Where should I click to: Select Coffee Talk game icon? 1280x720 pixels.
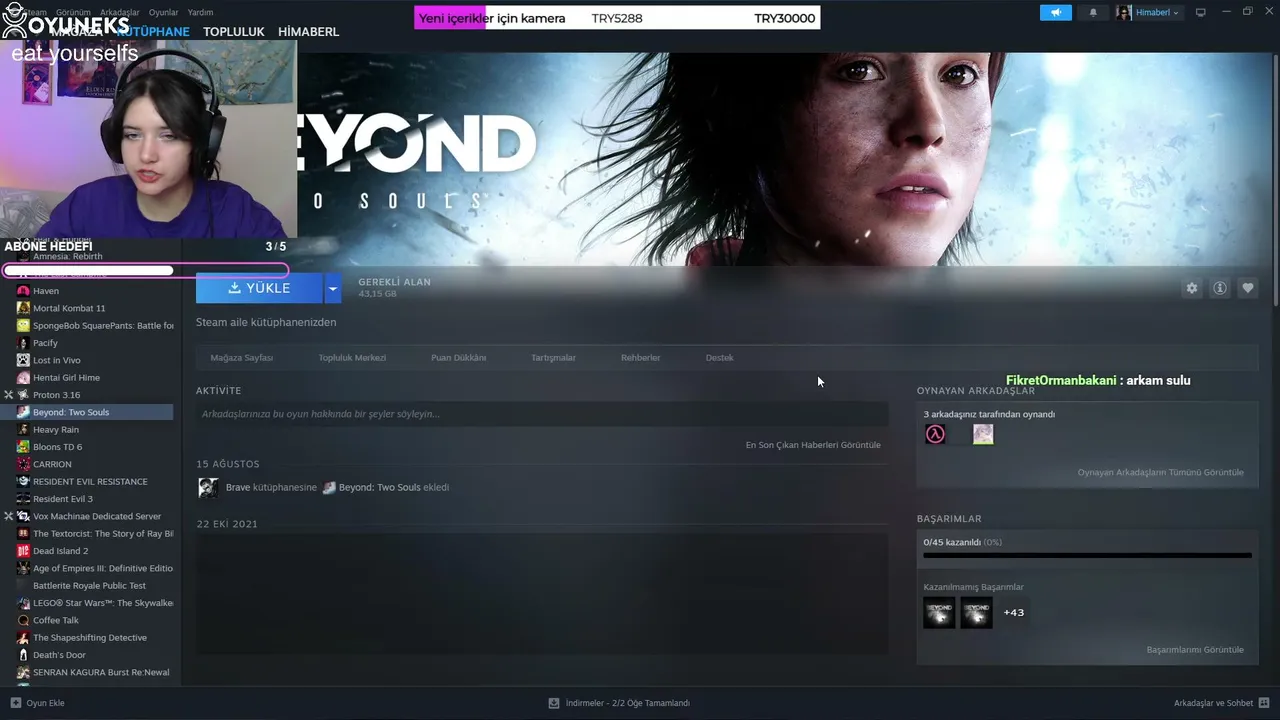click(x=23, y=620)
